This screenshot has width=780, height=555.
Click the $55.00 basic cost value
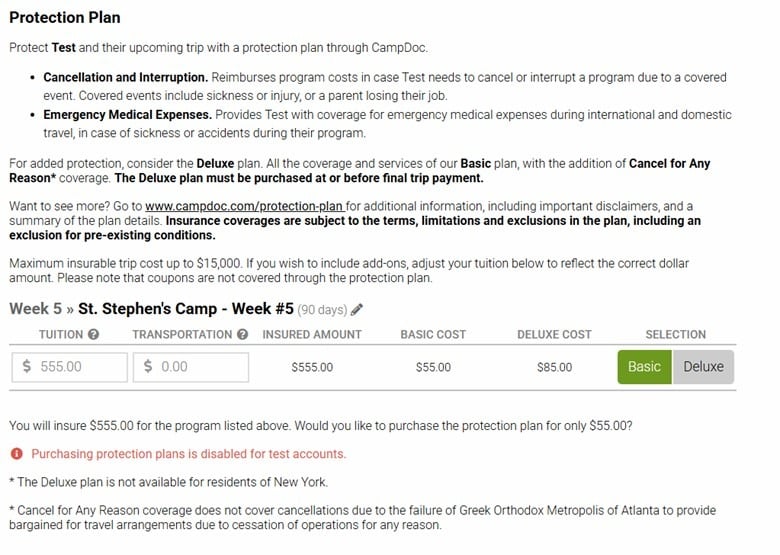[x=433, y=368]
